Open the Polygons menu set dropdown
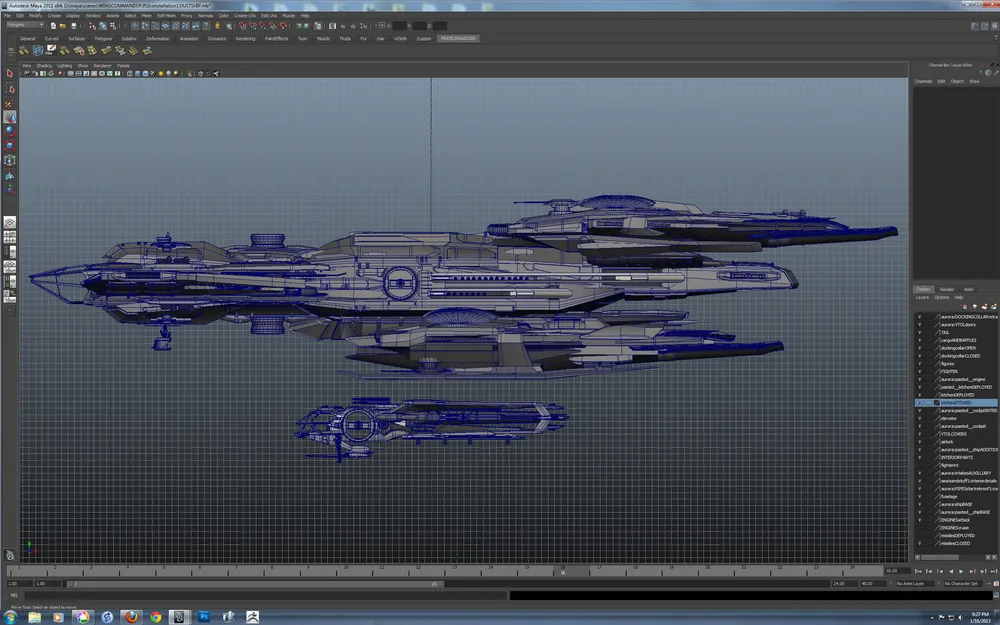 24,25
